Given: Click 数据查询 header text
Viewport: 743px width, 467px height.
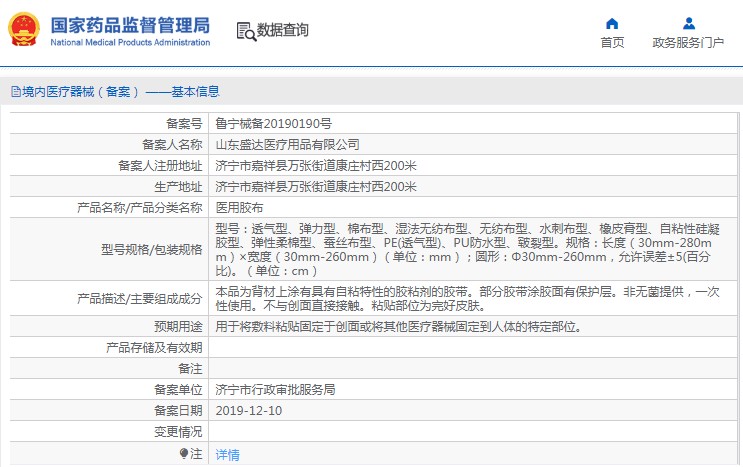Looking at the screenshot, I should pos(282,30).
